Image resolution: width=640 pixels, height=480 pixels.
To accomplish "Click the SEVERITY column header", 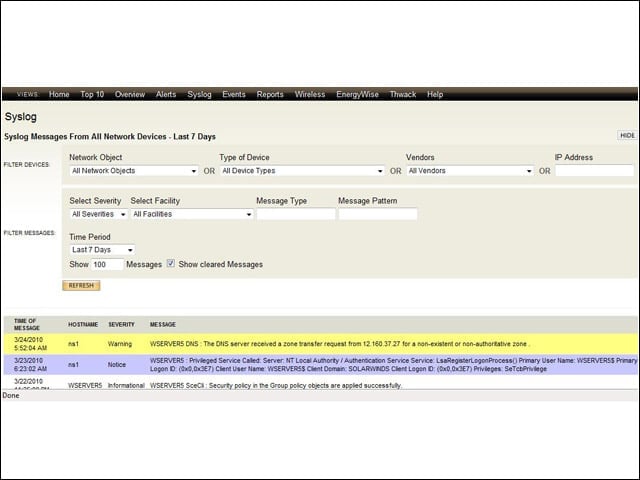I will 121,324.
